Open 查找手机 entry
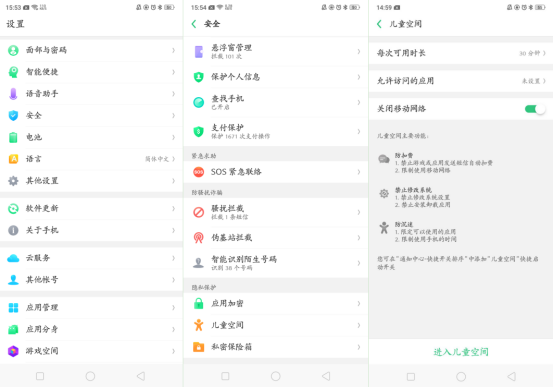This screenshot has width=554, height=387. 276,102
